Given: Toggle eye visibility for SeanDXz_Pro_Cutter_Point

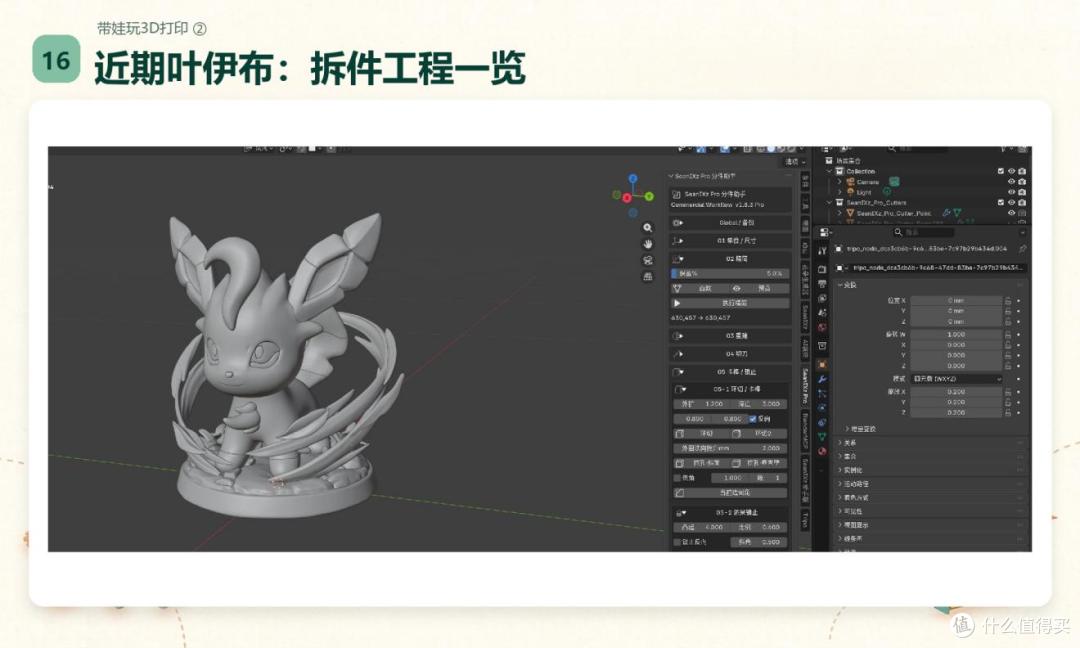Looking at the screenshot, I should (x=1011, y=213).
